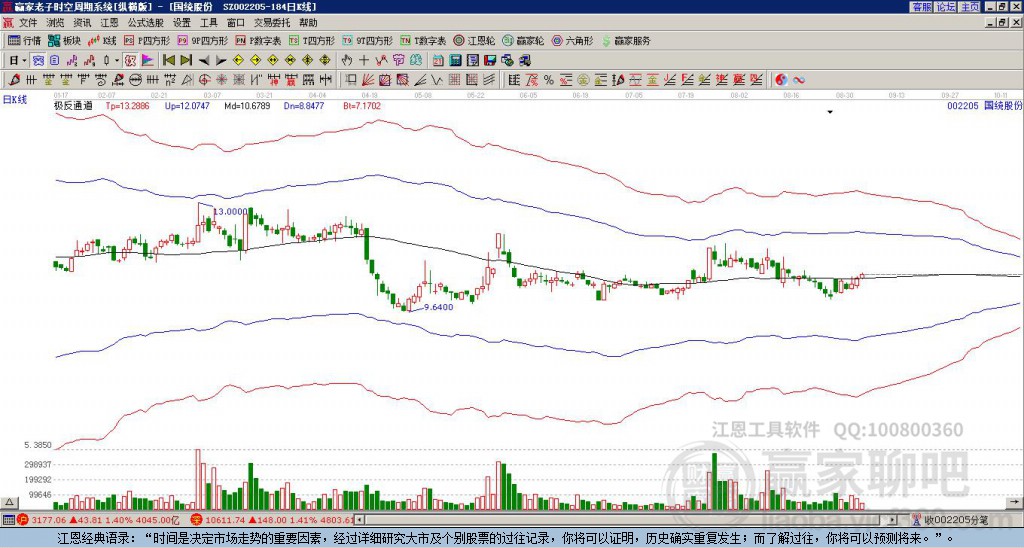The image size is (1024, 548).
Task: Click the red pencil drawing tool
Action: pos(14,80)
